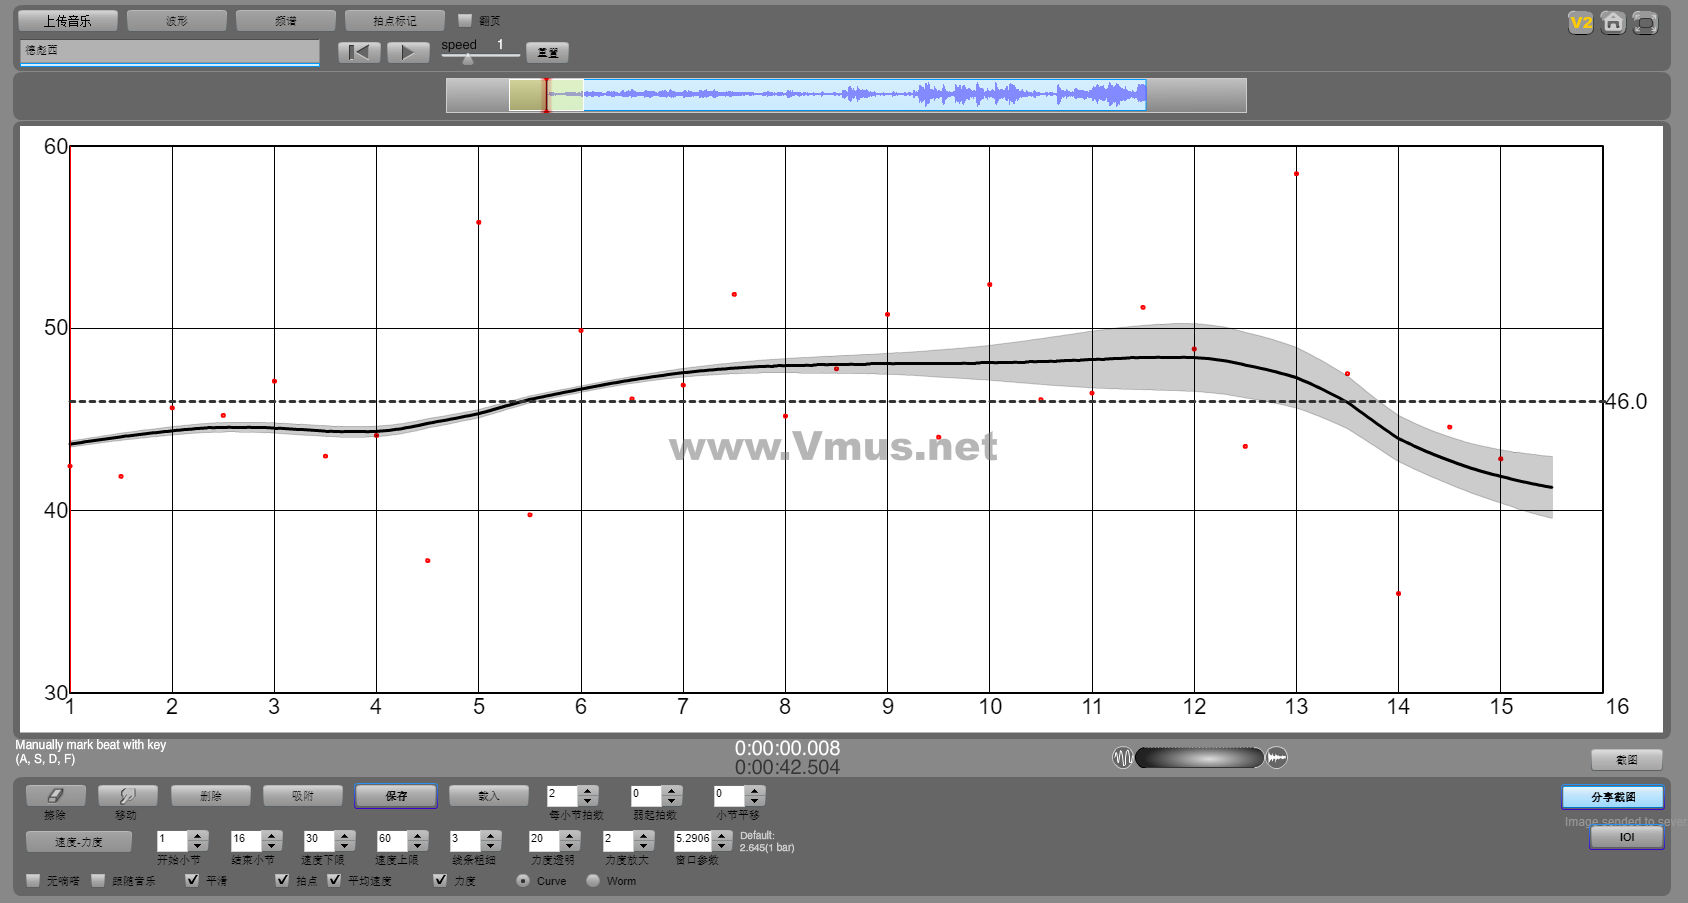Click the V2 version icon
Image resolution: width=1688 pixels, height=903 pixels.
coord(1580,23)
